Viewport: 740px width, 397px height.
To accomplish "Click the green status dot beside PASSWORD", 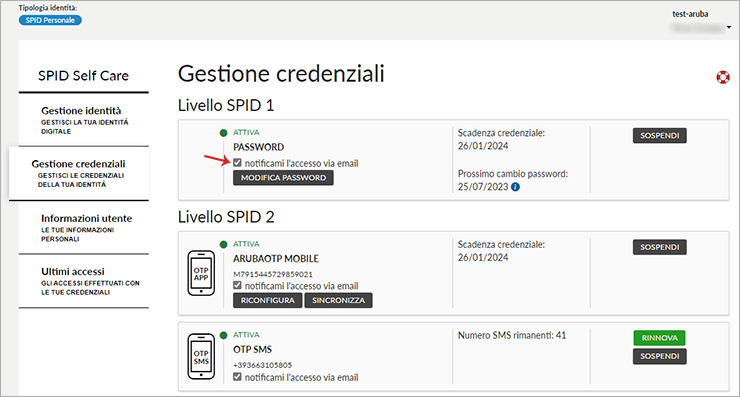I will (x=223, y=133).
